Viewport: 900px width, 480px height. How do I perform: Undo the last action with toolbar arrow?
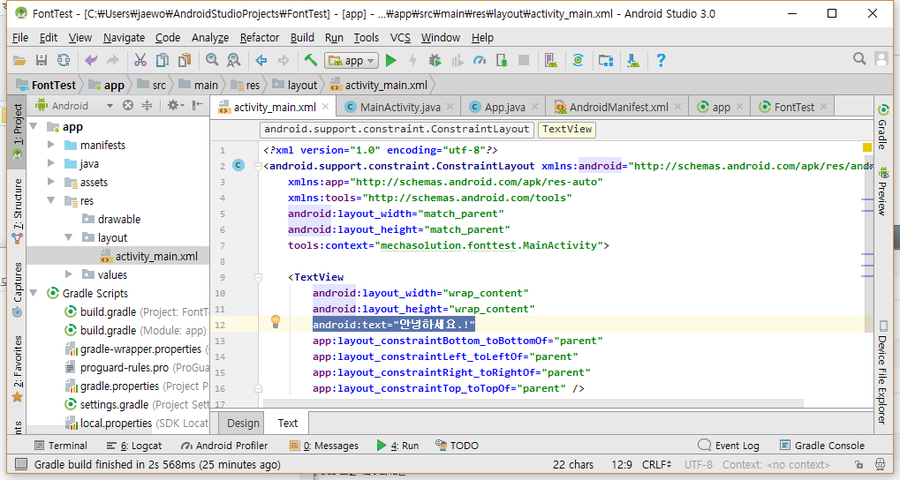pyautogui.click(x=91, y=60)
